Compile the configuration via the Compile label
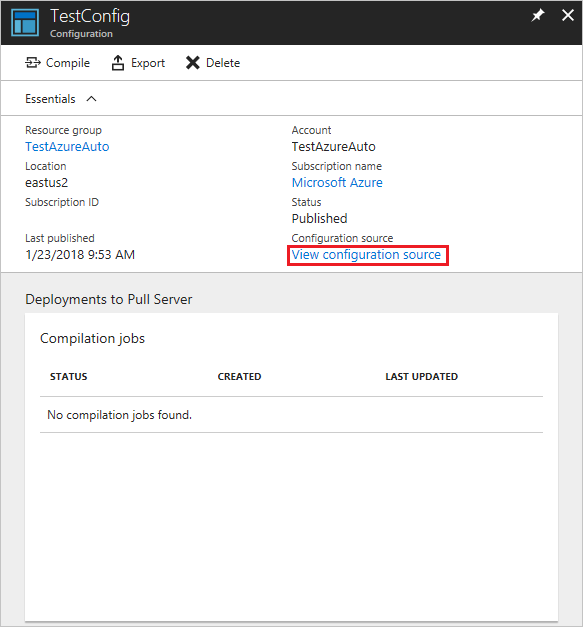 [68, 63]
